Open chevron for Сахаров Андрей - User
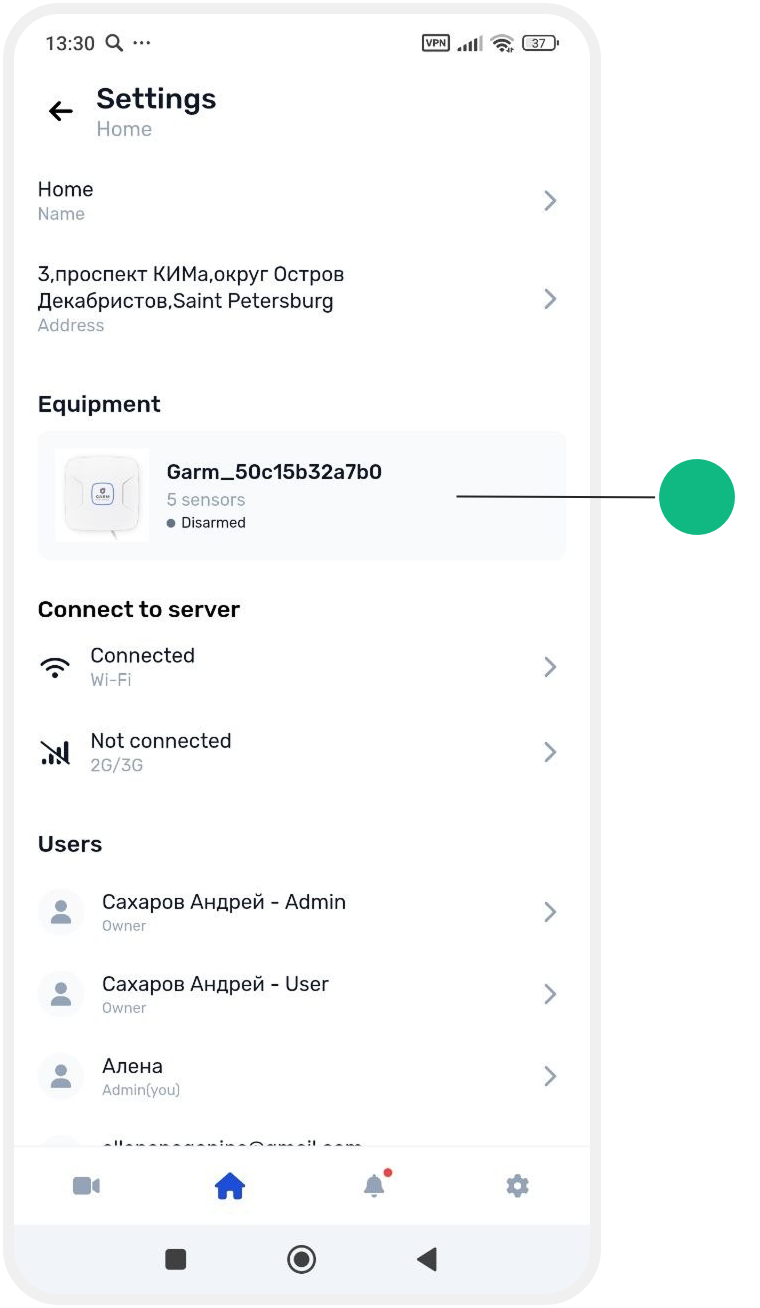760x1308 pixels. point(550,993)
